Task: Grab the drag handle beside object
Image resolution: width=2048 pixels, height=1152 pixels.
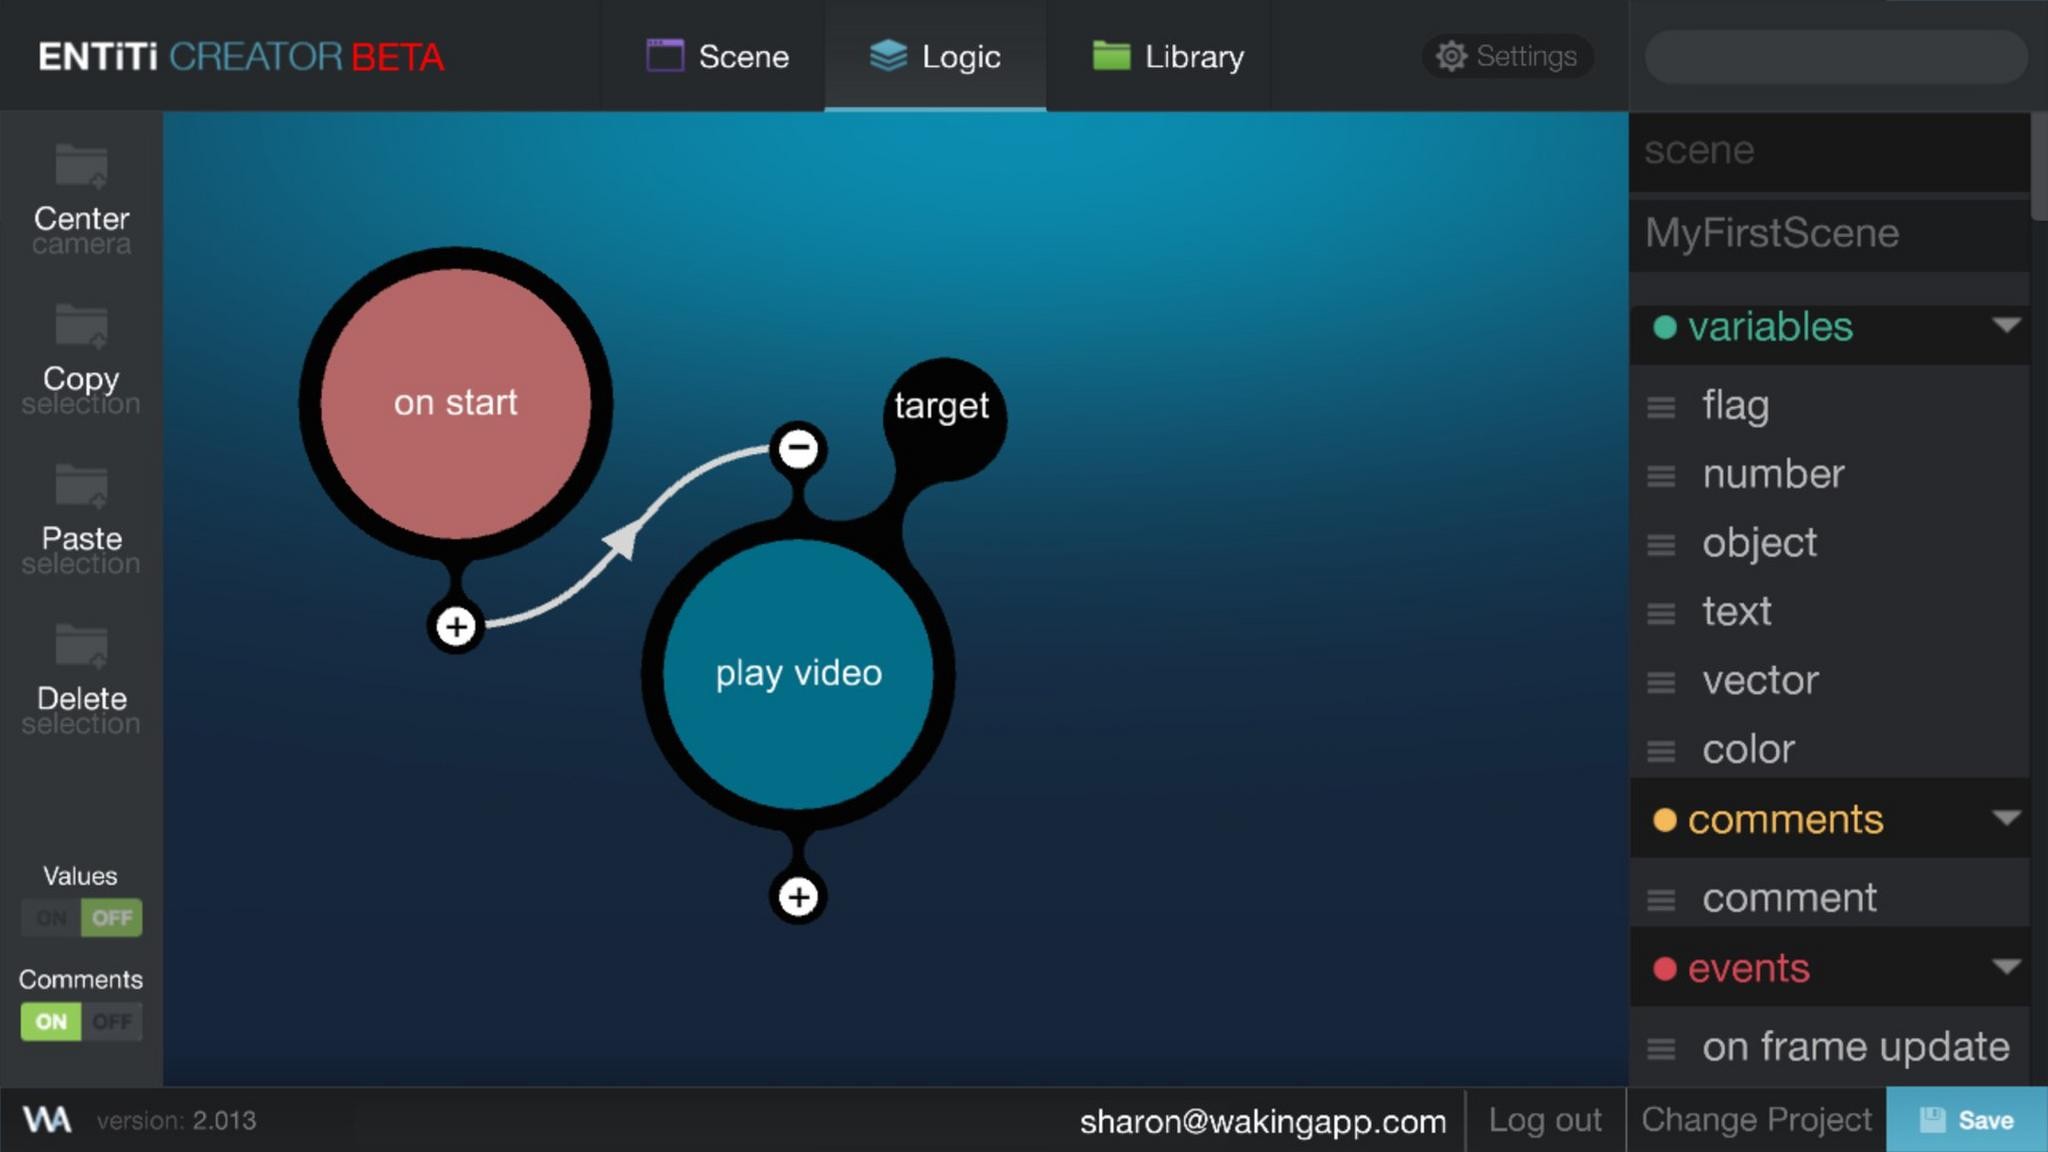Action: pos(1661,545)
